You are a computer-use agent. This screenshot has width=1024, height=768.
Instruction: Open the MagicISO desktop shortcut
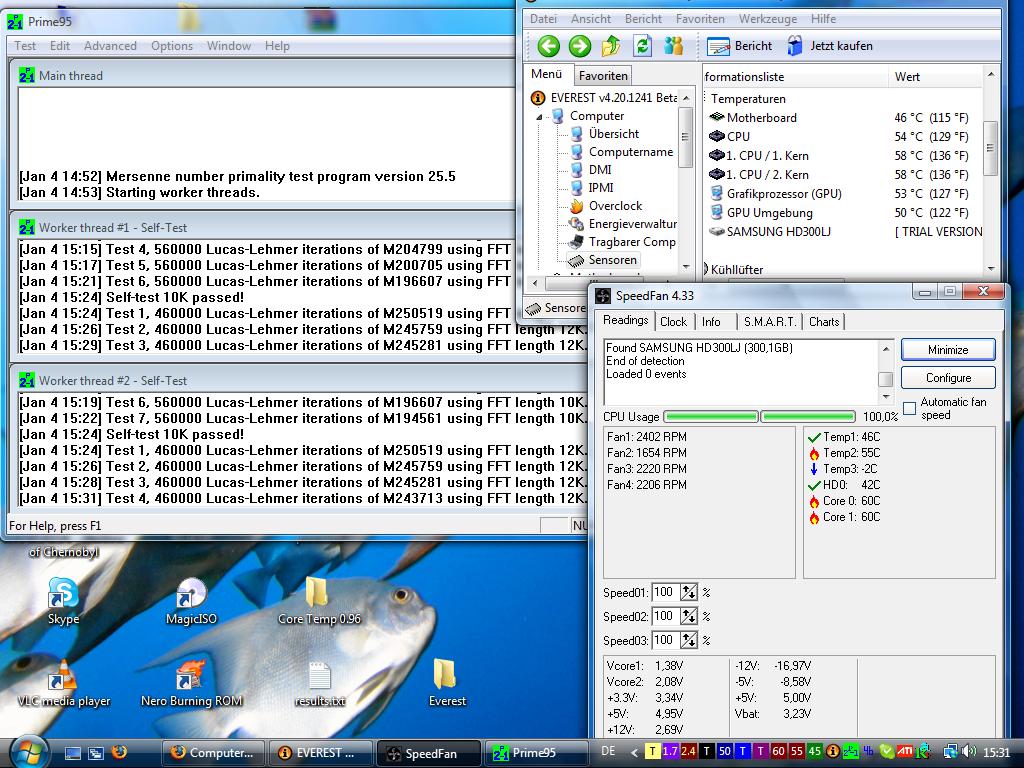[x=191, y=601]
